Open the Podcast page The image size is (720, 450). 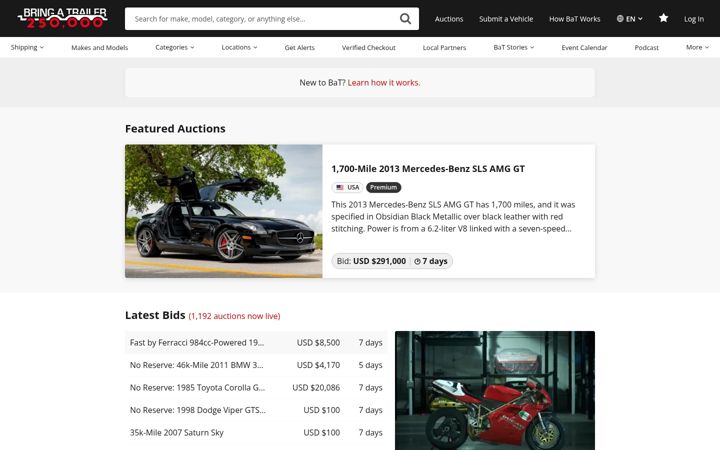(x=646, y=47)
